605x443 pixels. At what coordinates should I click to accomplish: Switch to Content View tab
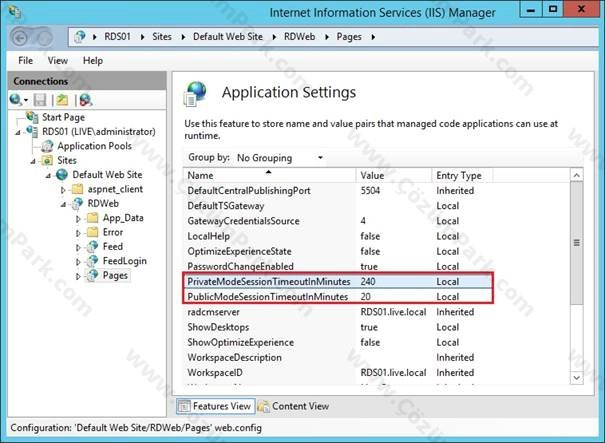pyautogui.click(x=294, y=406)
